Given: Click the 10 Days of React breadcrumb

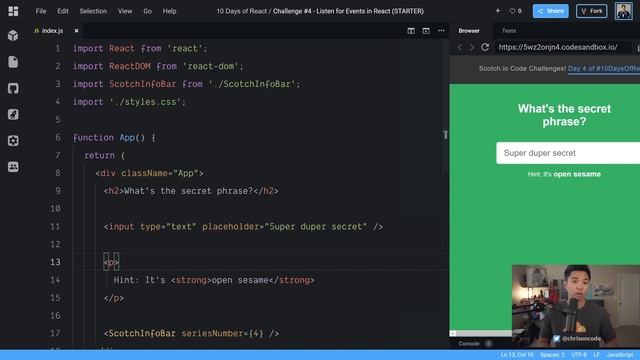Looking at the screenshot, I should pos(242,11).
